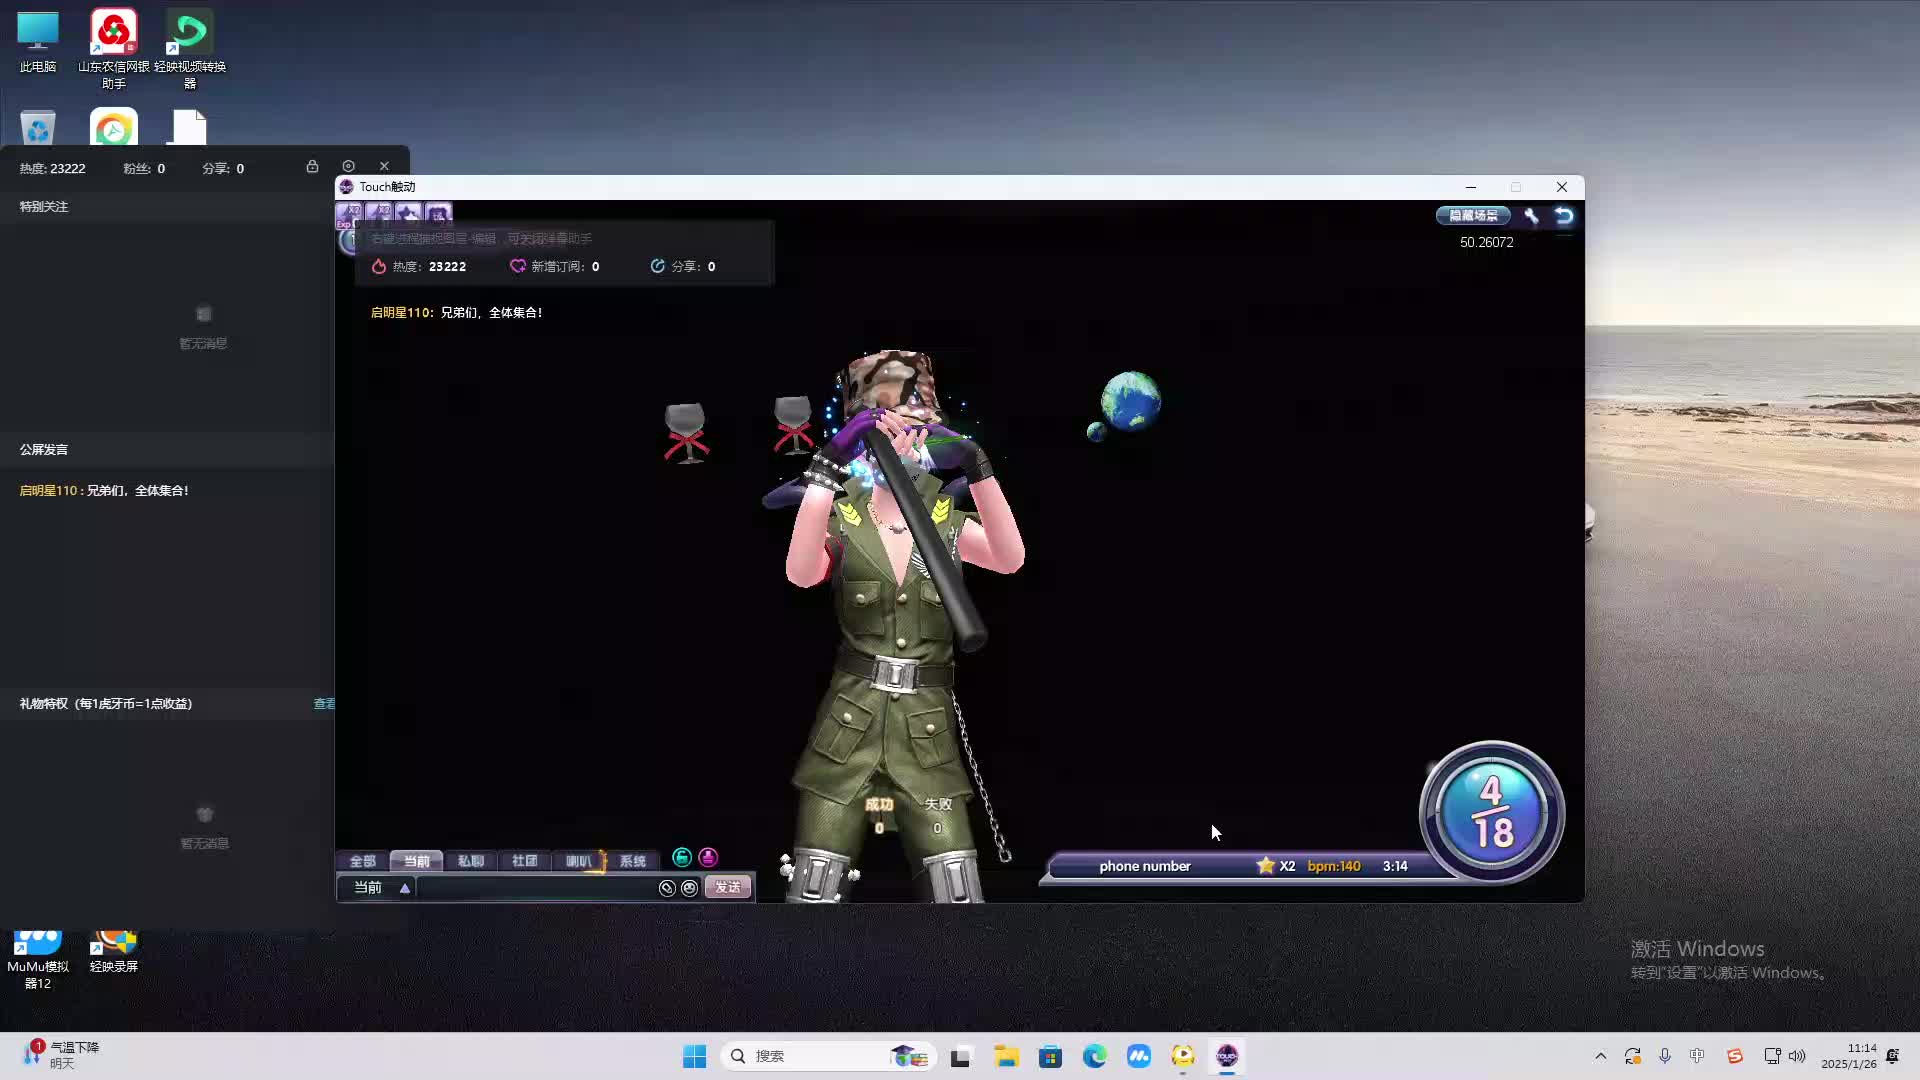1920x1080 pixels.
Task: Click the round 4/18 progress dial
Action: (x=1491, y=812)
